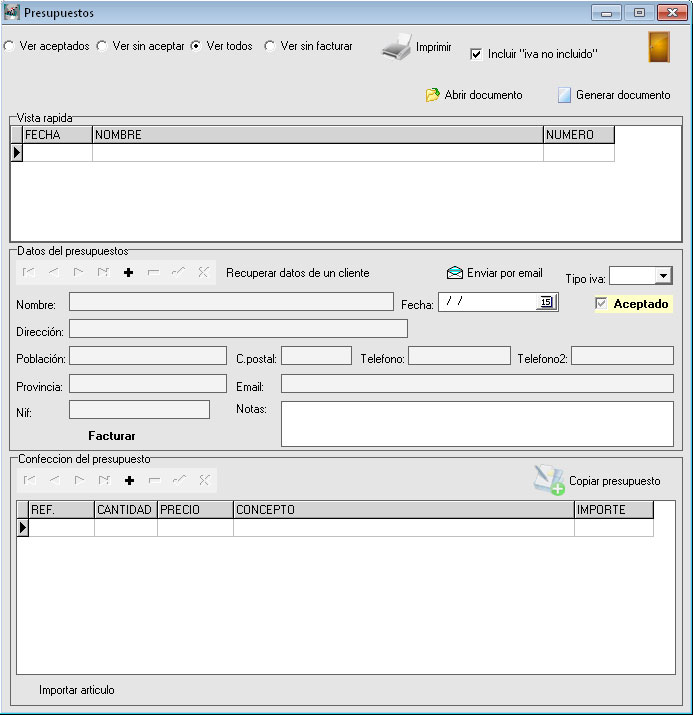Click the Generar documento page icon
693x715 pixels.
(x=564, y=95)
